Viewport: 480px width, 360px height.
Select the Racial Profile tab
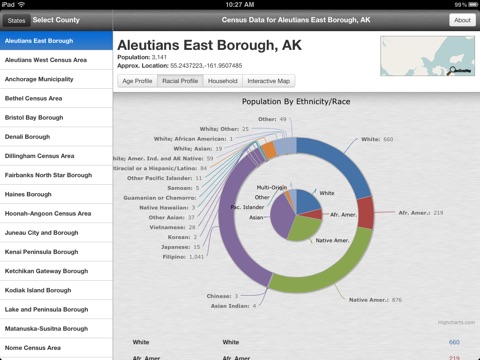(180, 81)
